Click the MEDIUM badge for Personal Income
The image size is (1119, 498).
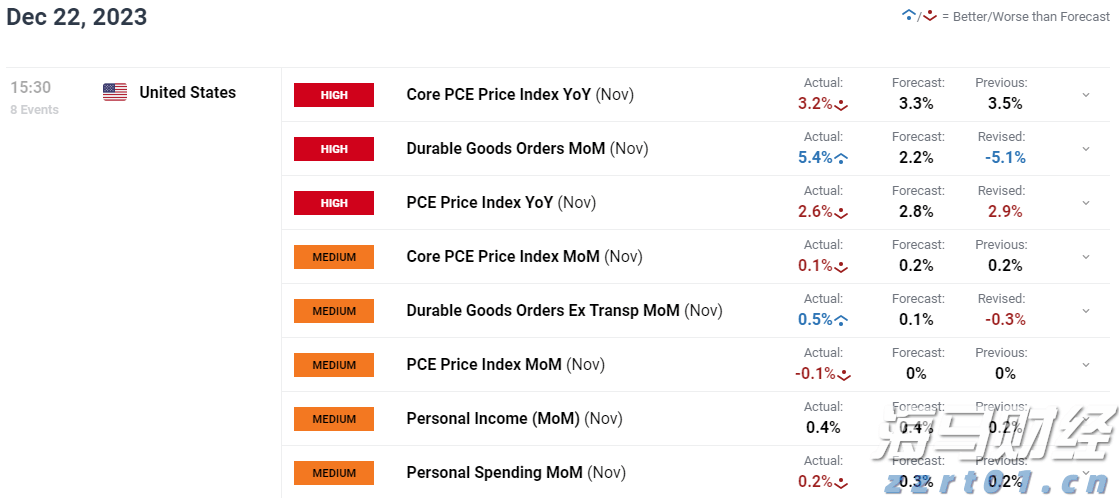click(x=334, y=419)
